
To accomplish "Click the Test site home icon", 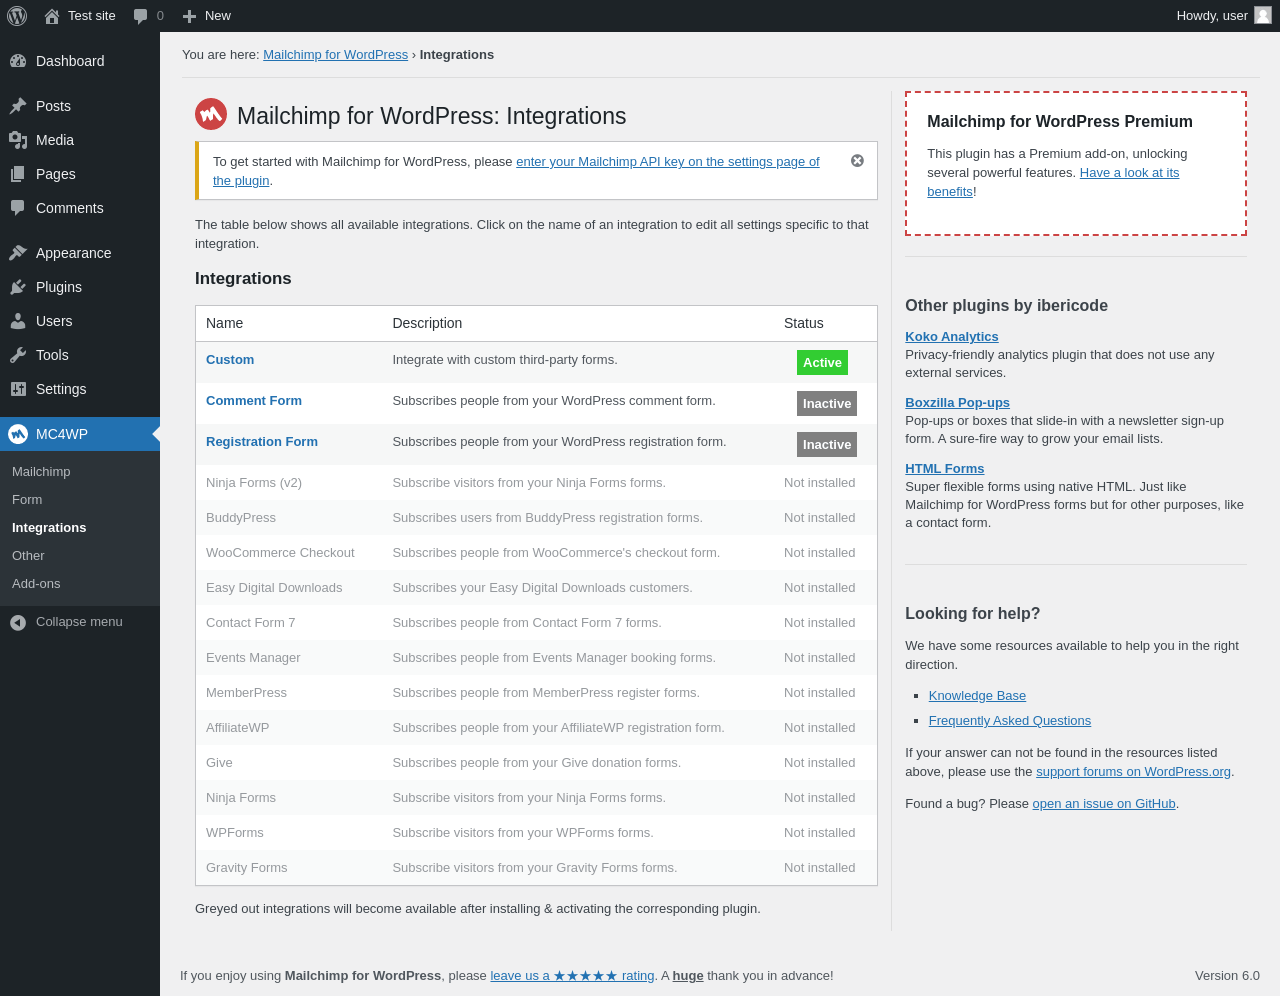I will 52,16.
